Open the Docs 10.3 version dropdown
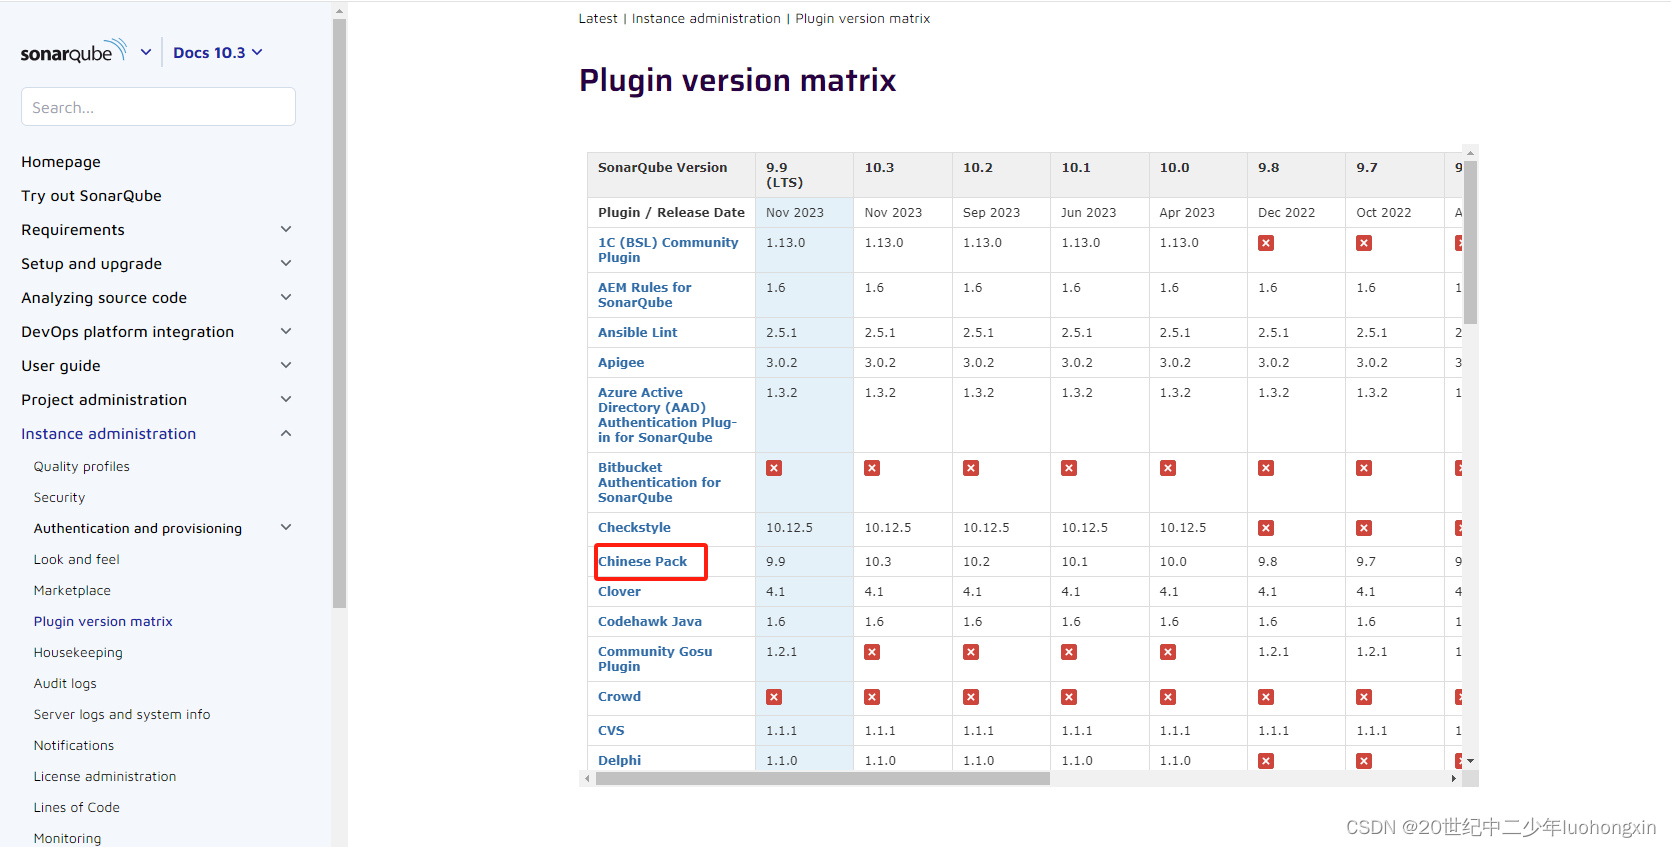This screenshot has height=847, width=1671. pos(218,52)
